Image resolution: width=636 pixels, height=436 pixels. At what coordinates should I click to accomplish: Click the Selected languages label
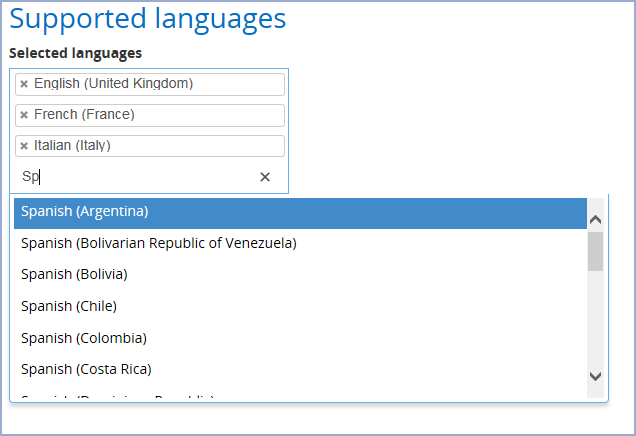point(76,53)
